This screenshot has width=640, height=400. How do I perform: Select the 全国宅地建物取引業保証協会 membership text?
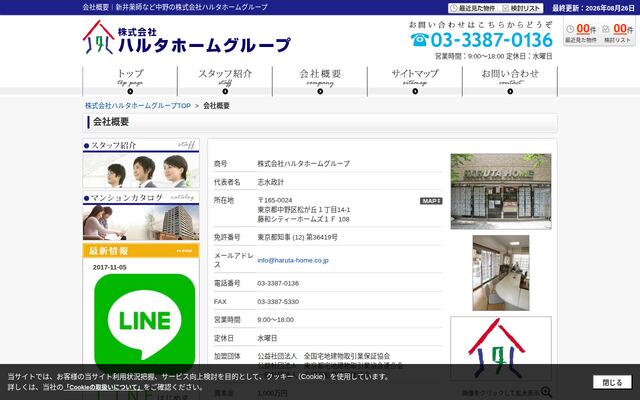[x=347, y=356]
